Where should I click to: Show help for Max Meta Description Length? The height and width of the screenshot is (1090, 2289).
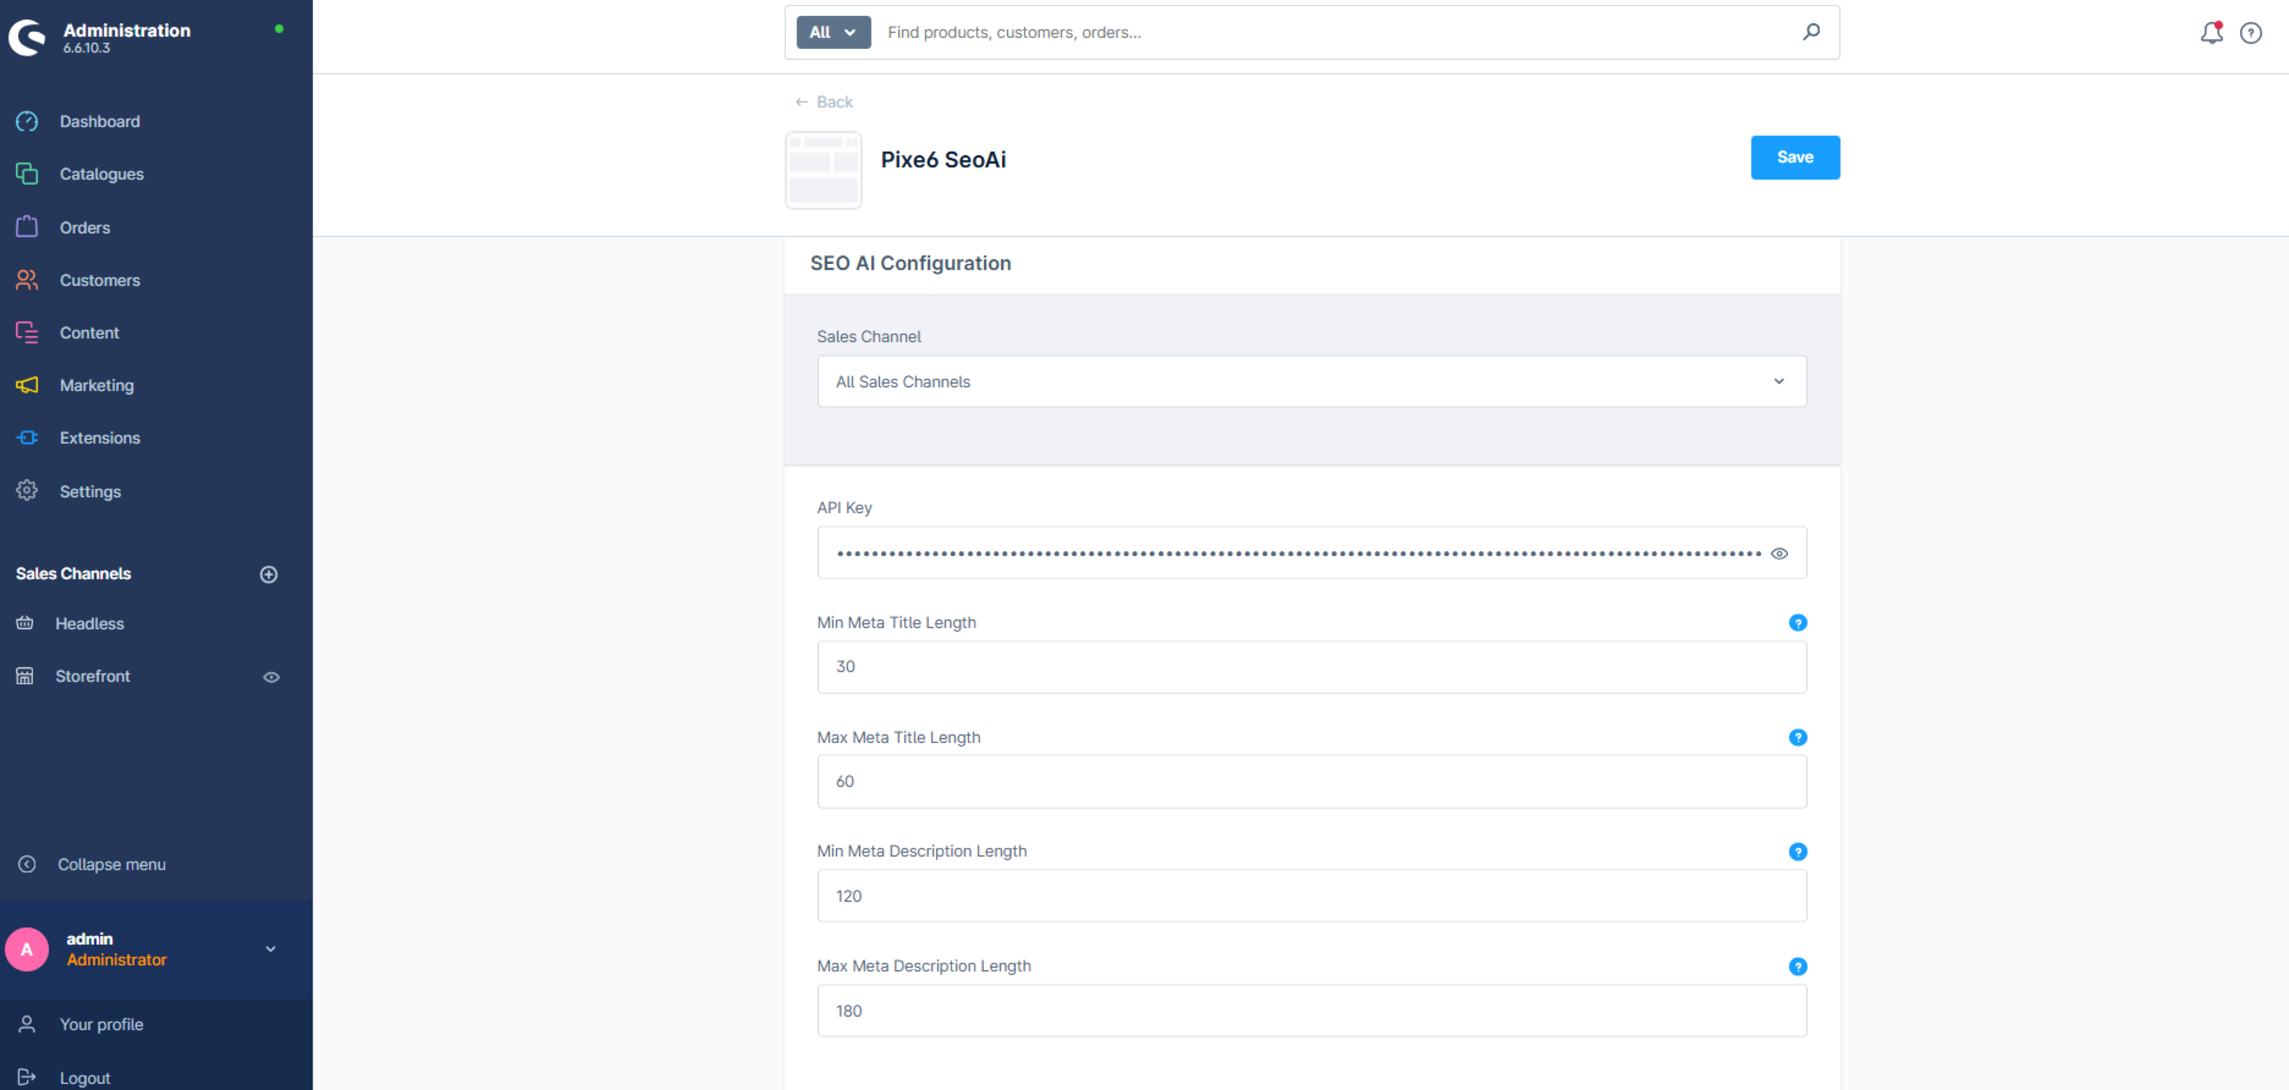[x=1797, y=966]
